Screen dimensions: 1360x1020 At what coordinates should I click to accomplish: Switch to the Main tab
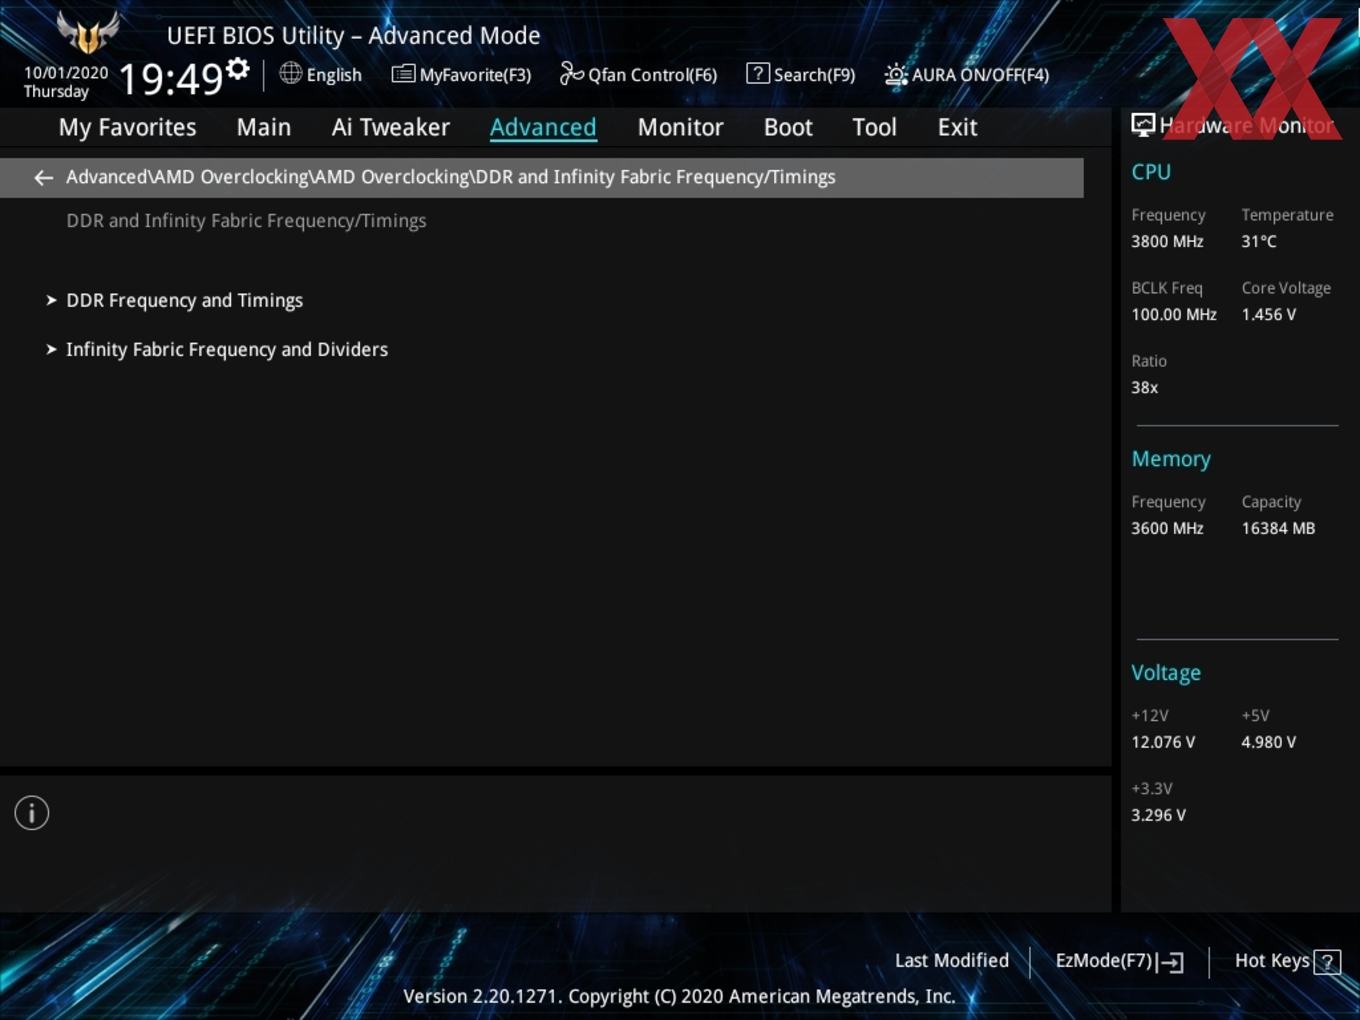click(264, 127)
